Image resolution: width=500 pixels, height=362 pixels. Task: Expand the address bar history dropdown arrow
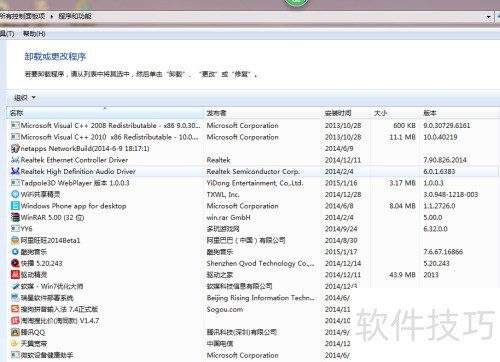coord(489,16)
